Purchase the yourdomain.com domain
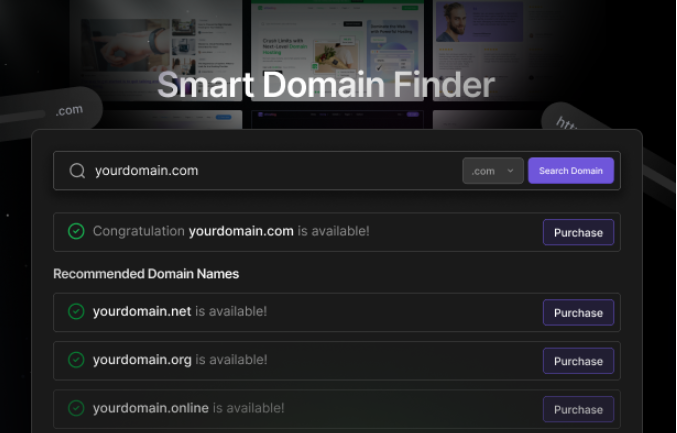 [x=578, y=233]
